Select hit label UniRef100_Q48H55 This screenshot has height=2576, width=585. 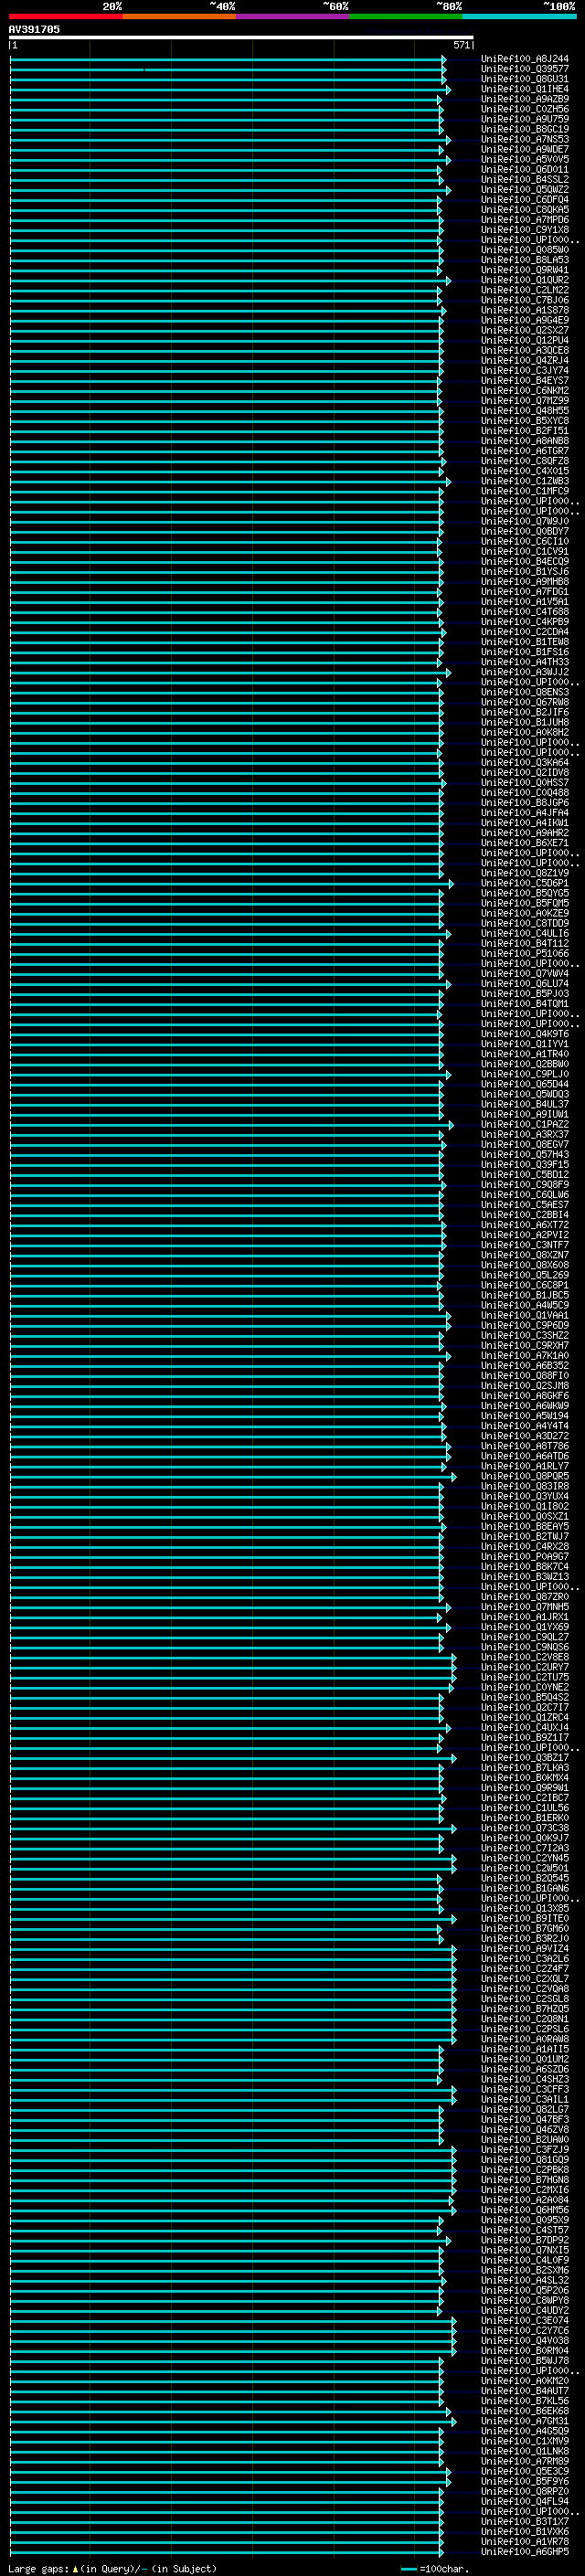(x=524, y=411)
